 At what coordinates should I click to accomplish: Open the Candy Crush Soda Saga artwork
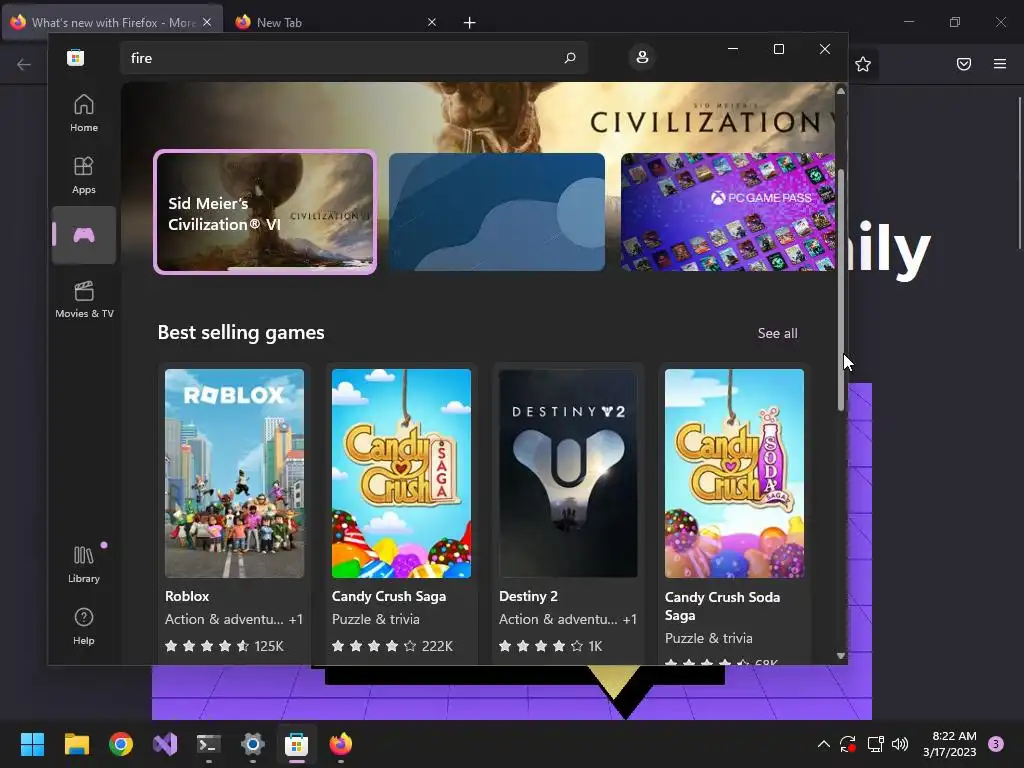(734, 473)
